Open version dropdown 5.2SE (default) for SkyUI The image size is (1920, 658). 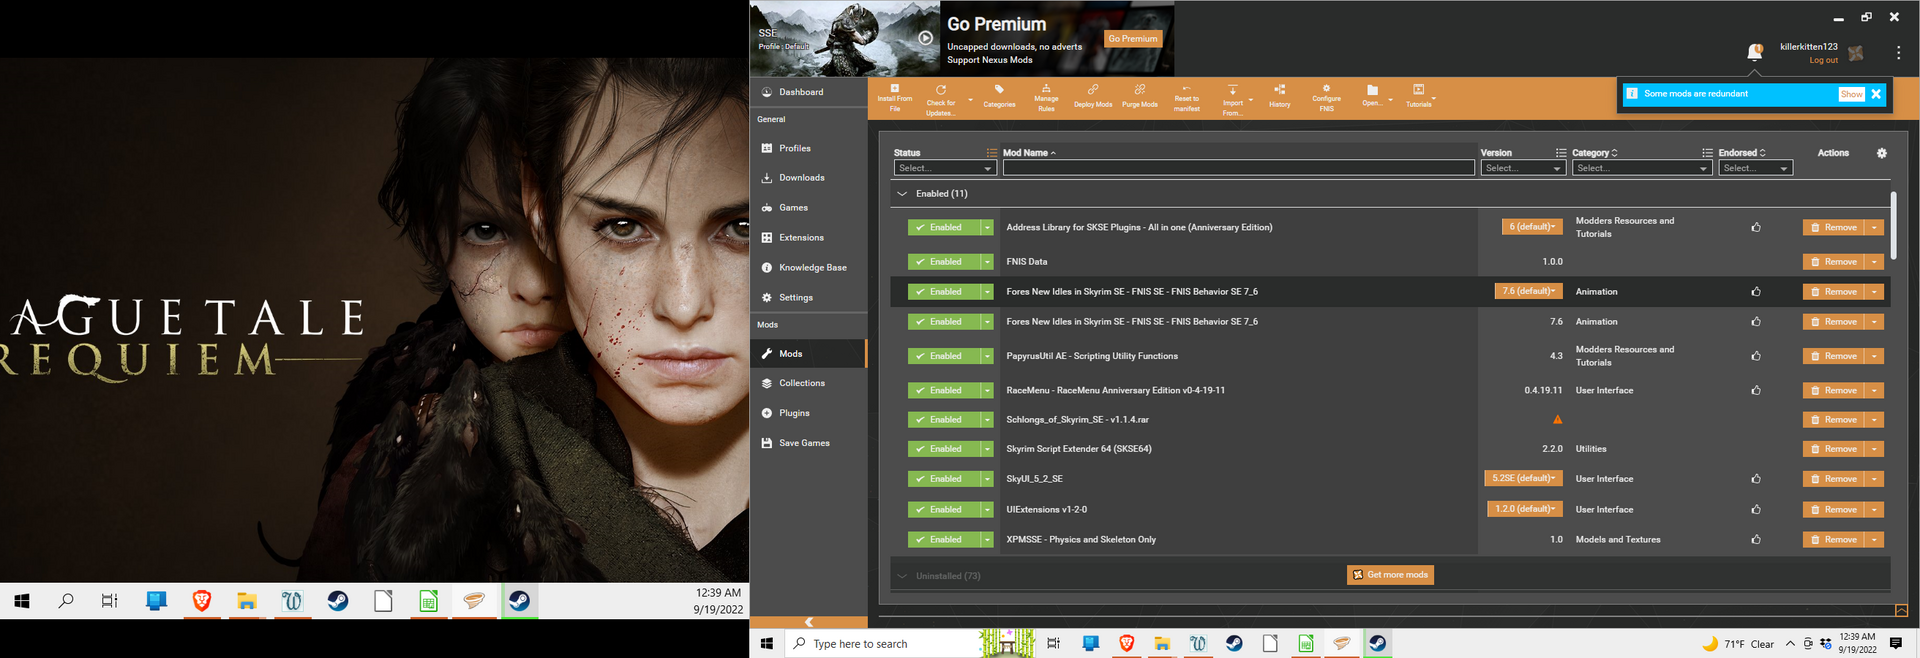click(x=1523, y=478)
